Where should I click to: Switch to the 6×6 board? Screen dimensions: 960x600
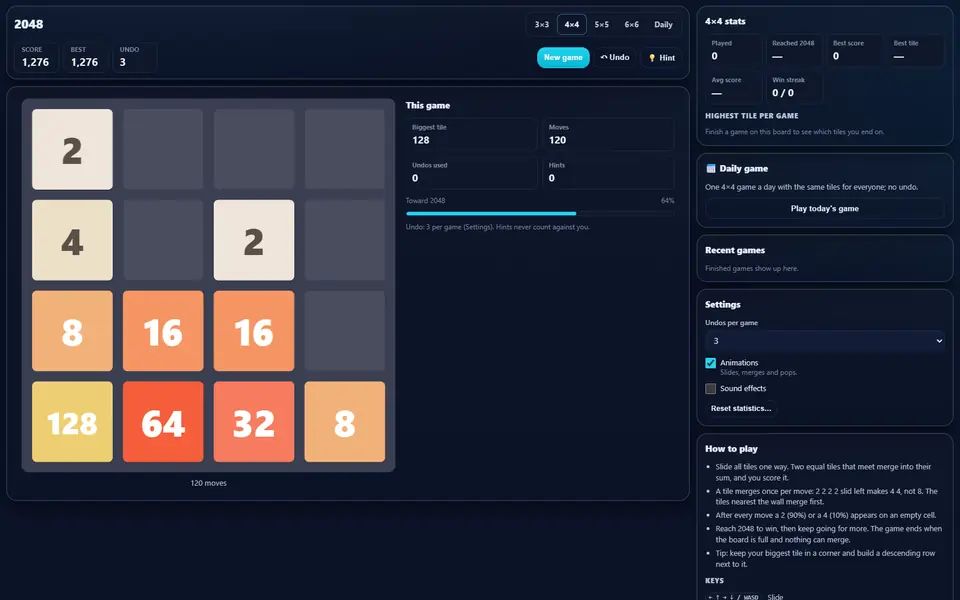631,24
